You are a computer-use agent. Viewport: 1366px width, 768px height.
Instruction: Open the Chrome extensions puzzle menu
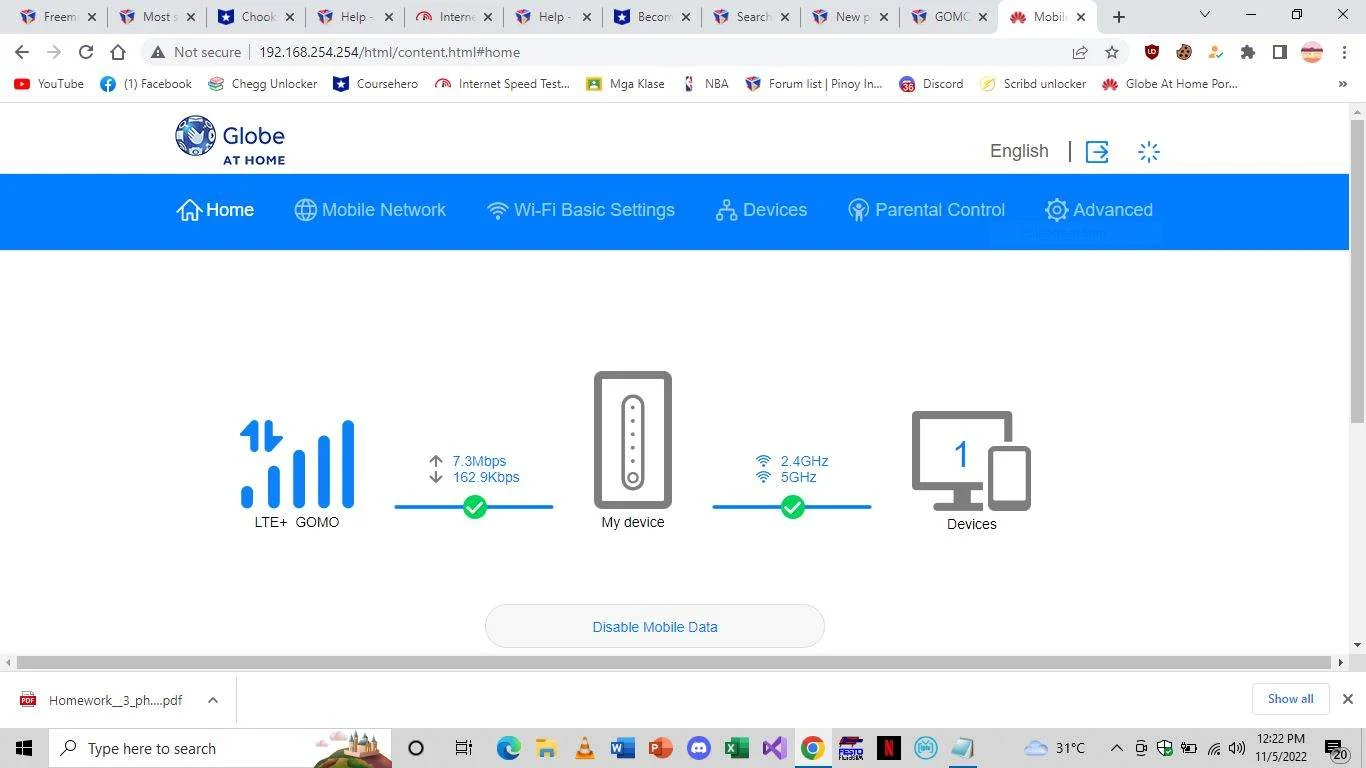tap(1248, 52)
